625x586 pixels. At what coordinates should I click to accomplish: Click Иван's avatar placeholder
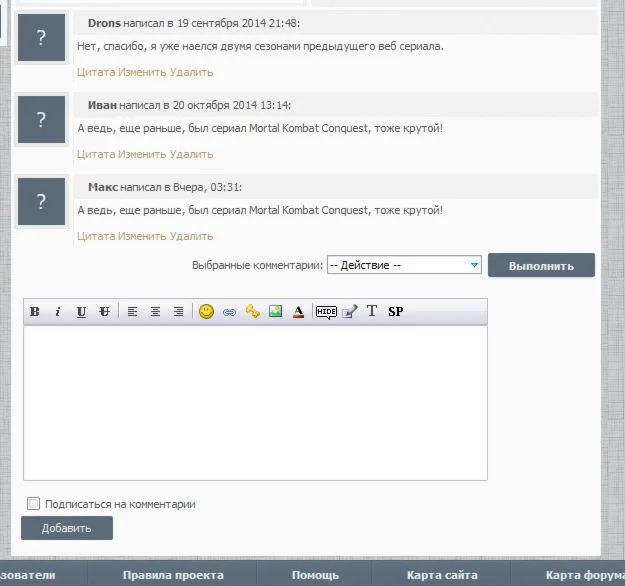(41, 119)
